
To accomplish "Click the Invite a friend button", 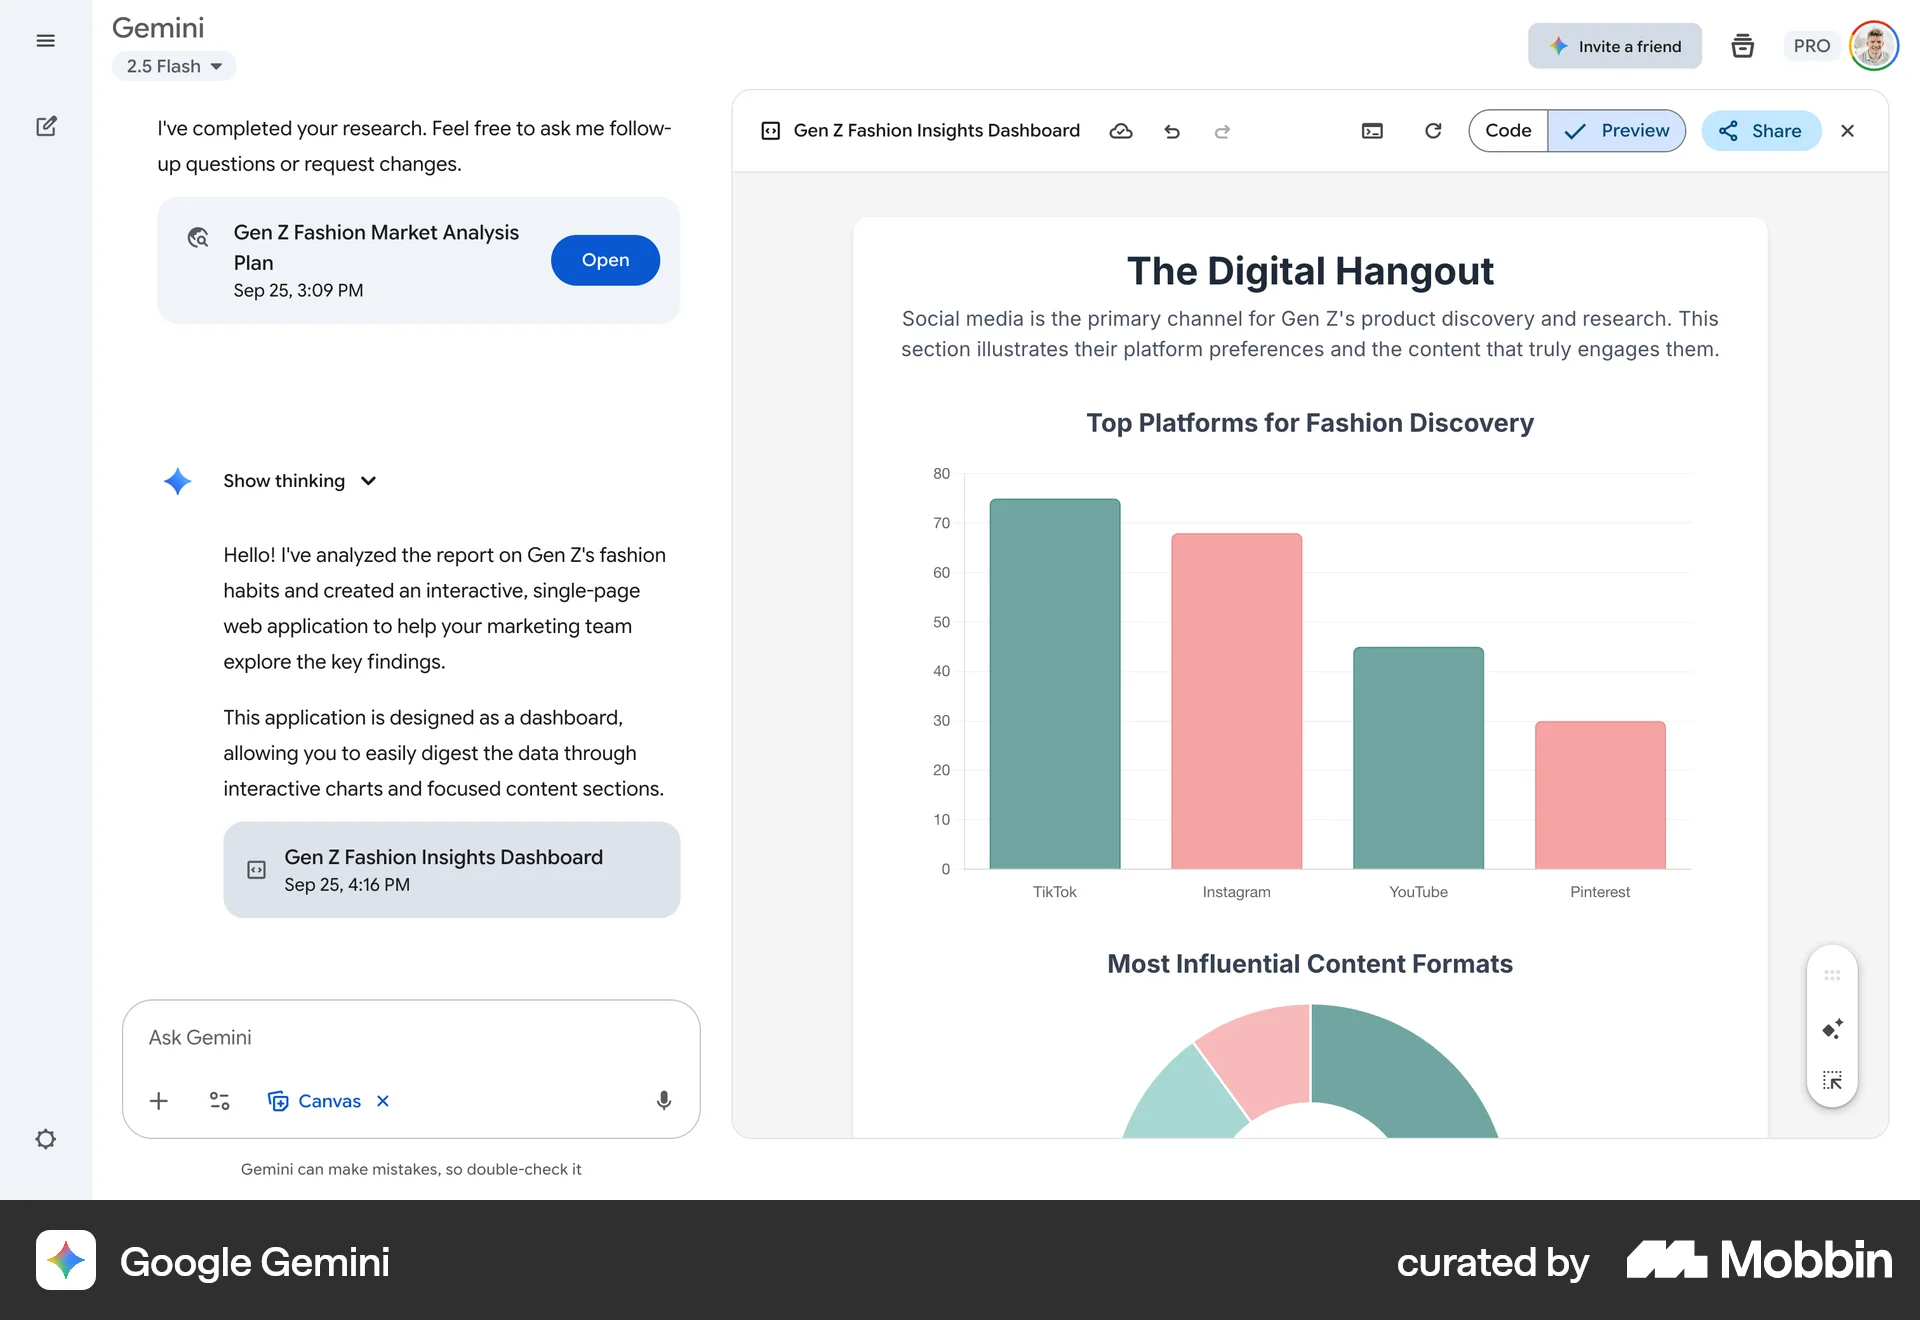I will [x=1614, y=46].
